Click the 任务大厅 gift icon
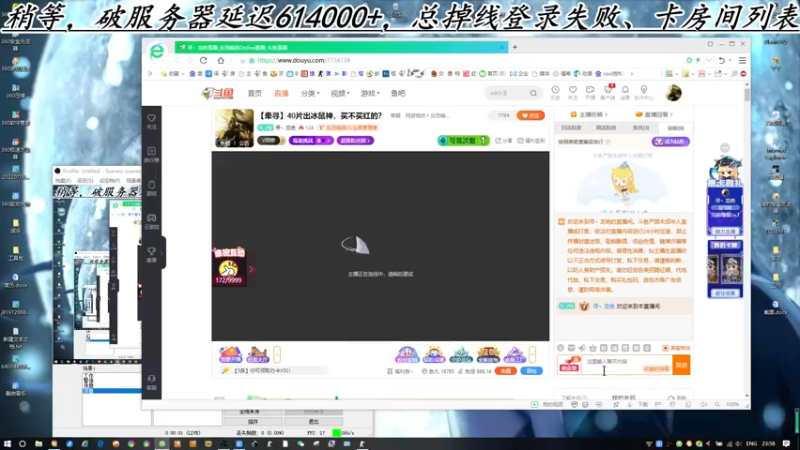The image size is (800, 450). point(258,354)
